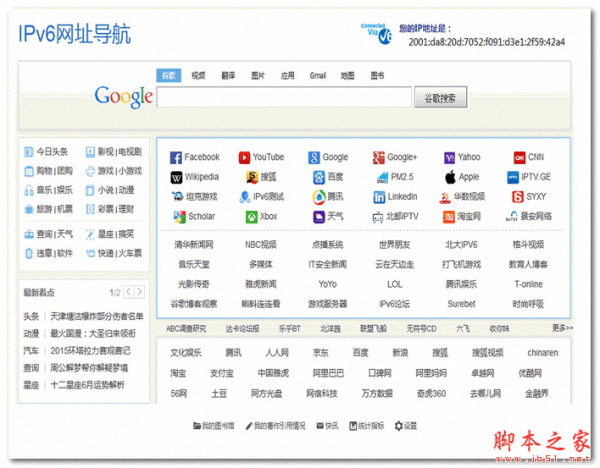Screen dimensions: 600x468
Task: Open the Yahoo icon
Action: (449, 158)
